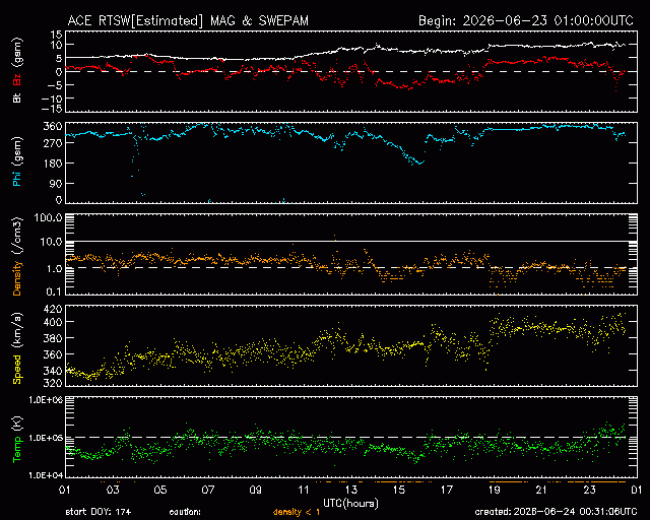Click the "23" hour label on the time axis

589,490
